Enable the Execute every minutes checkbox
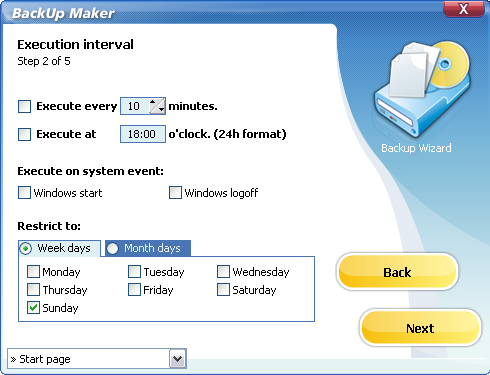Image resolution: width=490 pixels, height=375 pixels. [x=24, y=106]
